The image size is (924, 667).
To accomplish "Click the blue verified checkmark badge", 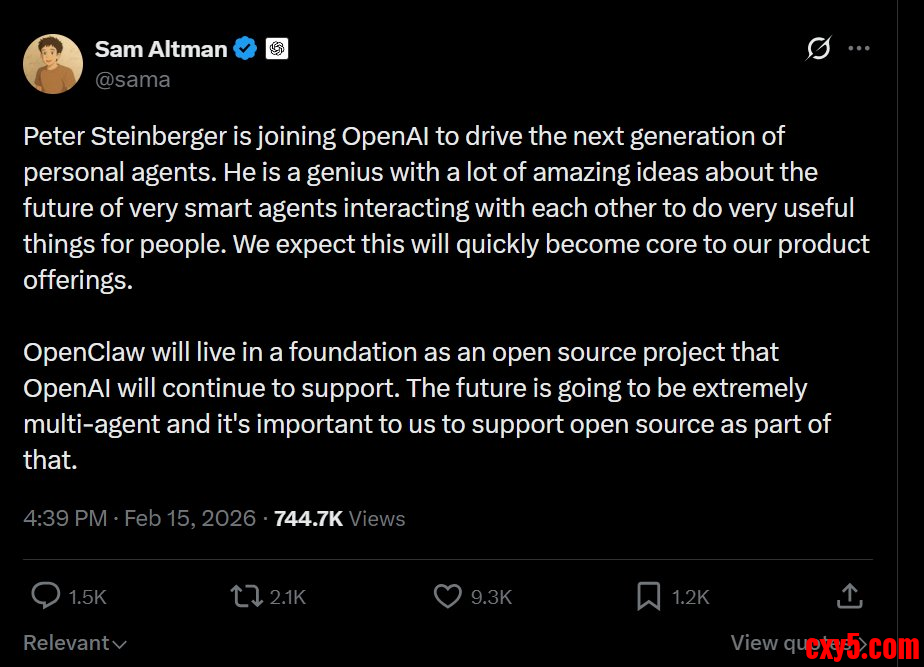I will click(x=246, y=48).
